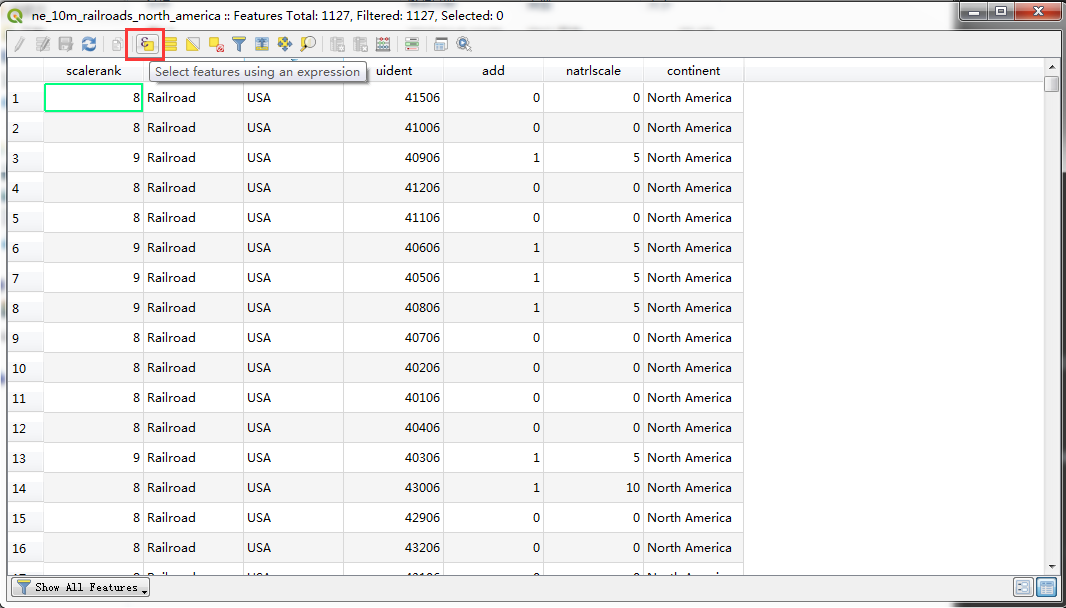
Task: Click uident cell 40406
Action: [x=394, y=428]
